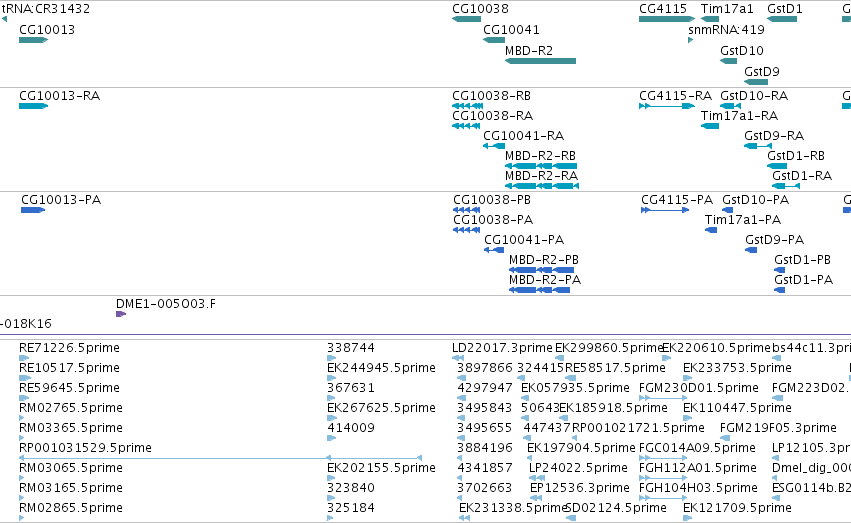Select the FGM230D01.5prime EST label
Screen dimensions: 851x523
click(x=699, y=388)
